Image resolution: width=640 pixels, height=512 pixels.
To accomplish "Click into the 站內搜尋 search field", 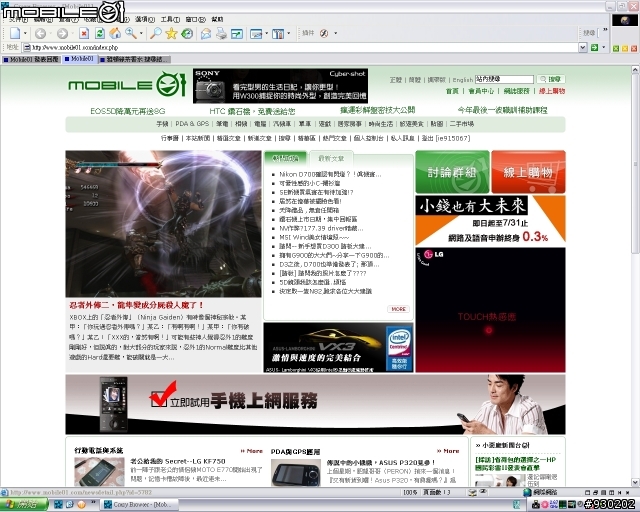I will 504,79.
